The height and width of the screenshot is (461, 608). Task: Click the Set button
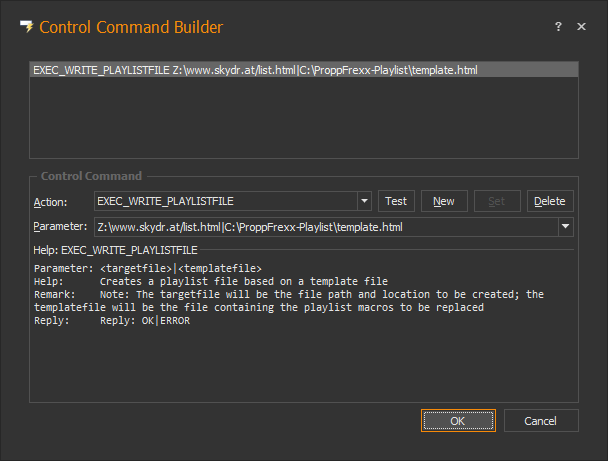point(497,201)
